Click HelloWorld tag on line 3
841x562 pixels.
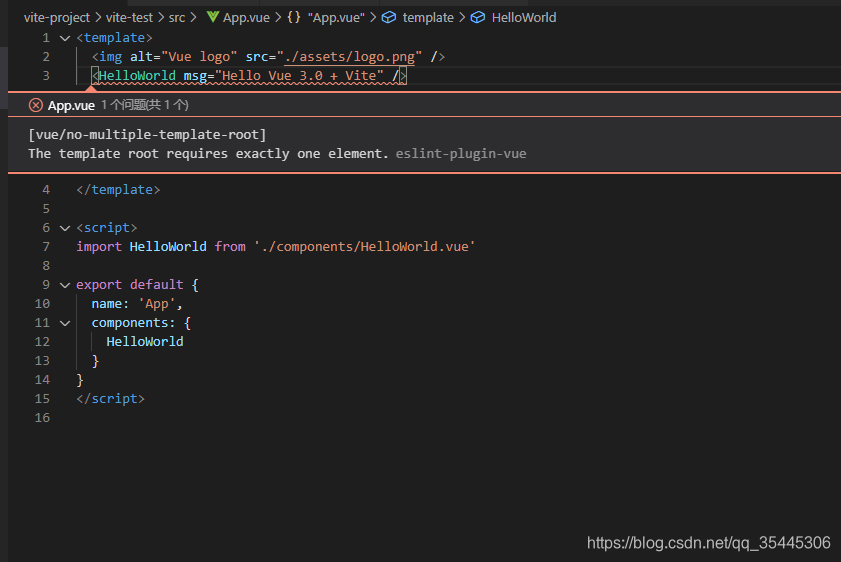137,76
